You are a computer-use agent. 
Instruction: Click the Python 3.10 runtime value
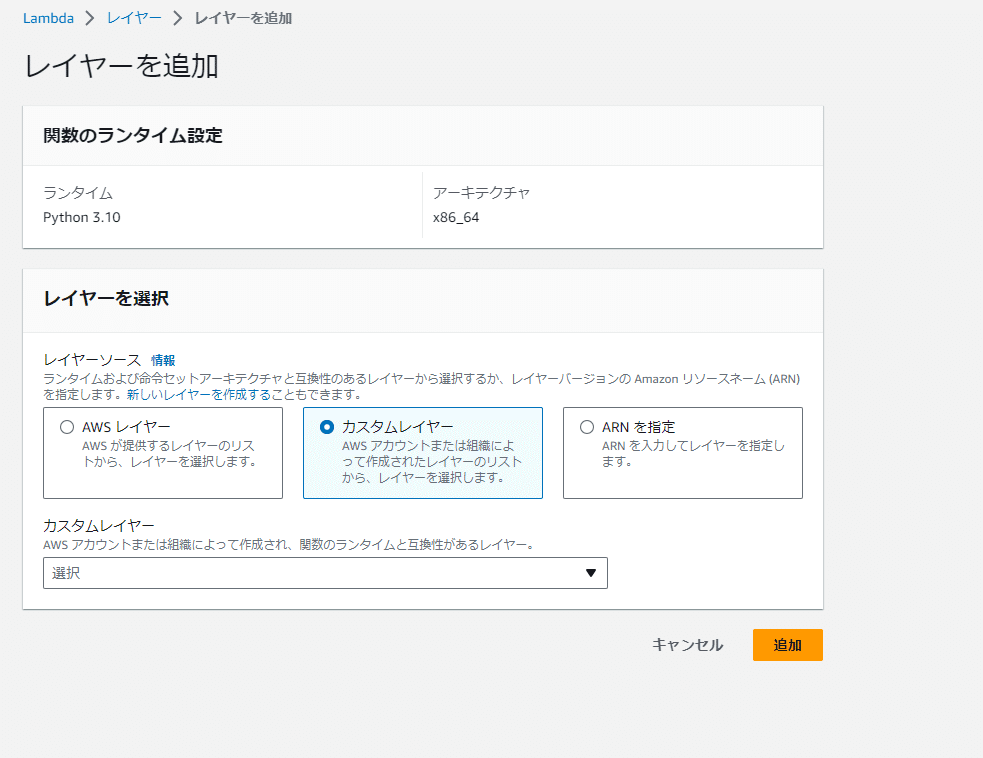(x=81, y=218)
